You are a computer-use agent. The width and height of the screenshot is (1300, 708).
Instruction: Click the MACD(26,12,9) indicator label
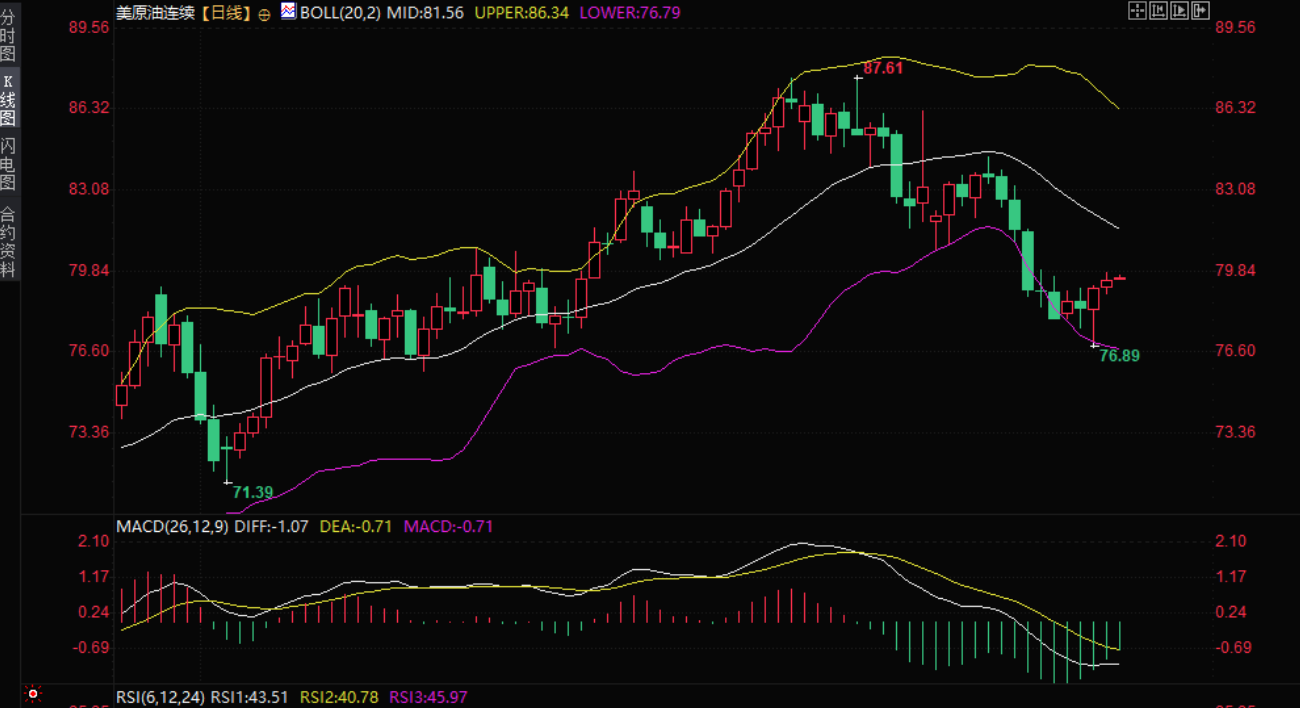pos(172,526)
